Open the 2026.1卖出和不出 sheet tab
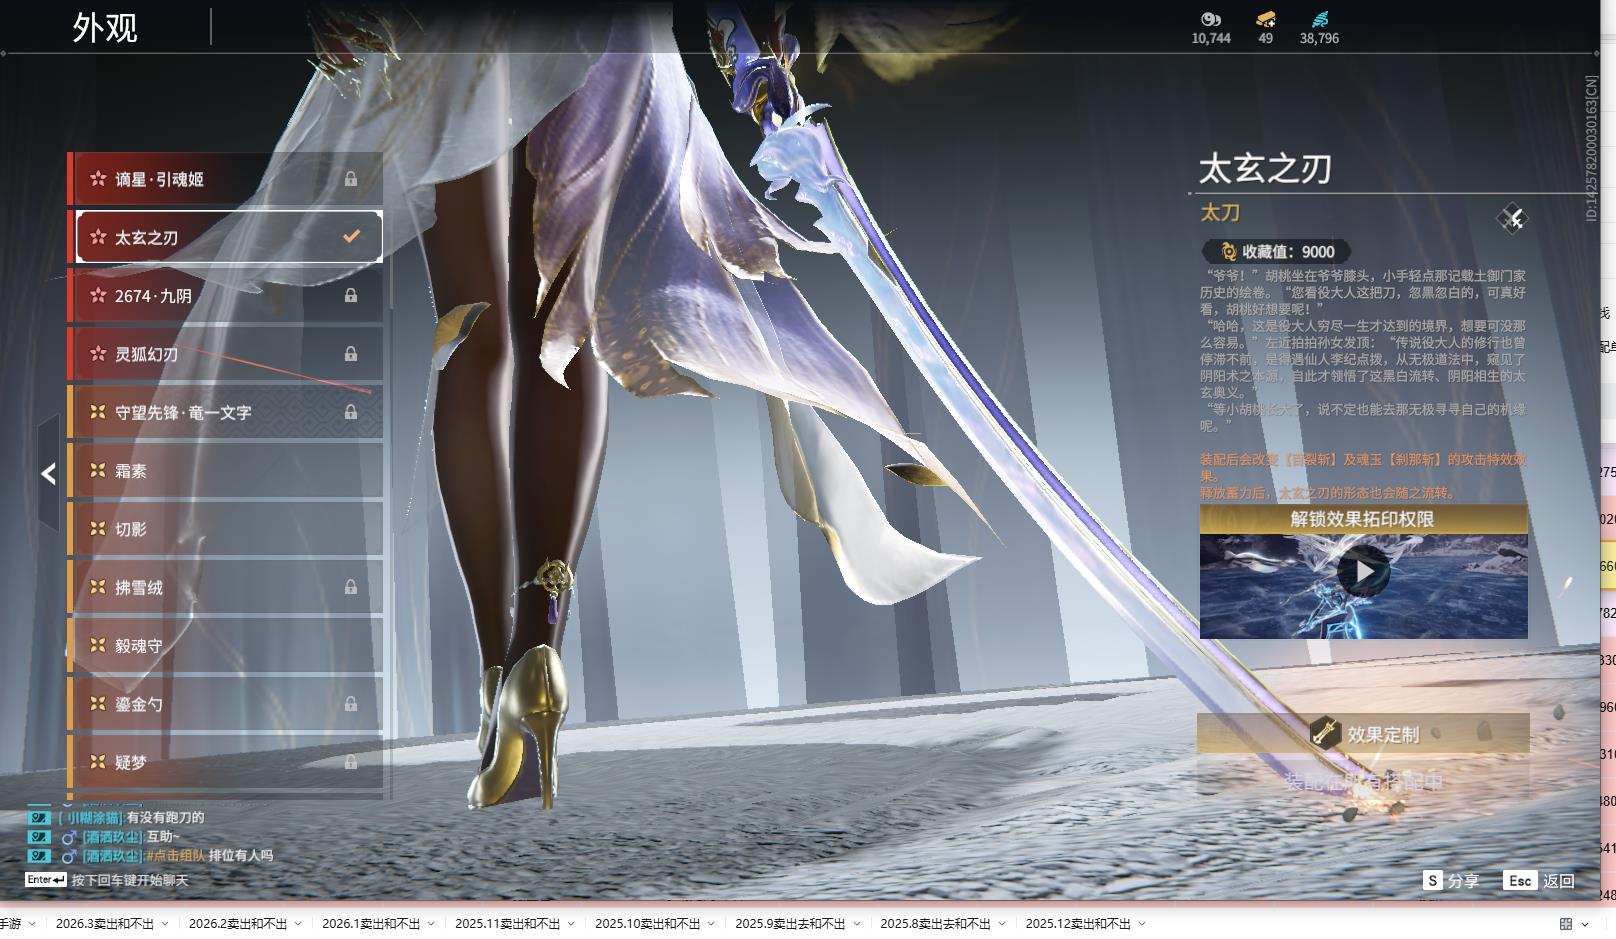 [371, 924]
